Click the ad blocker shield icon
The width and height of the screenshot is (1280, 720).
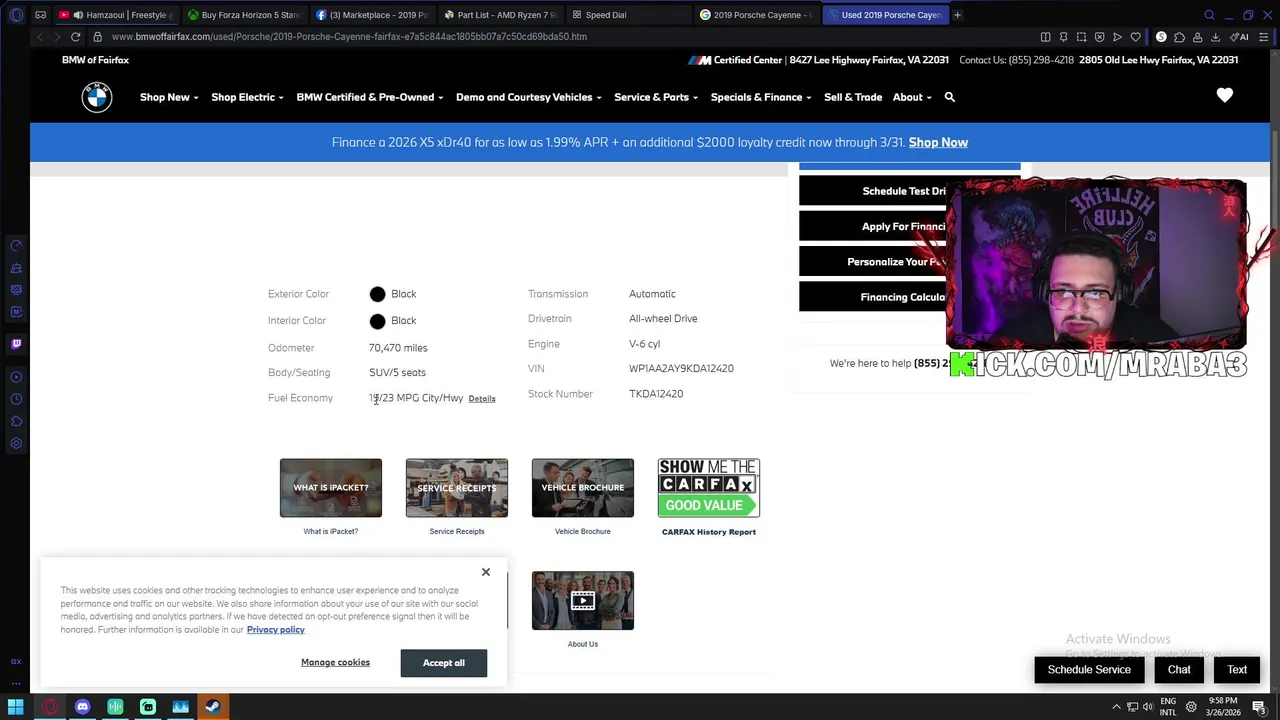[1099, 37]
